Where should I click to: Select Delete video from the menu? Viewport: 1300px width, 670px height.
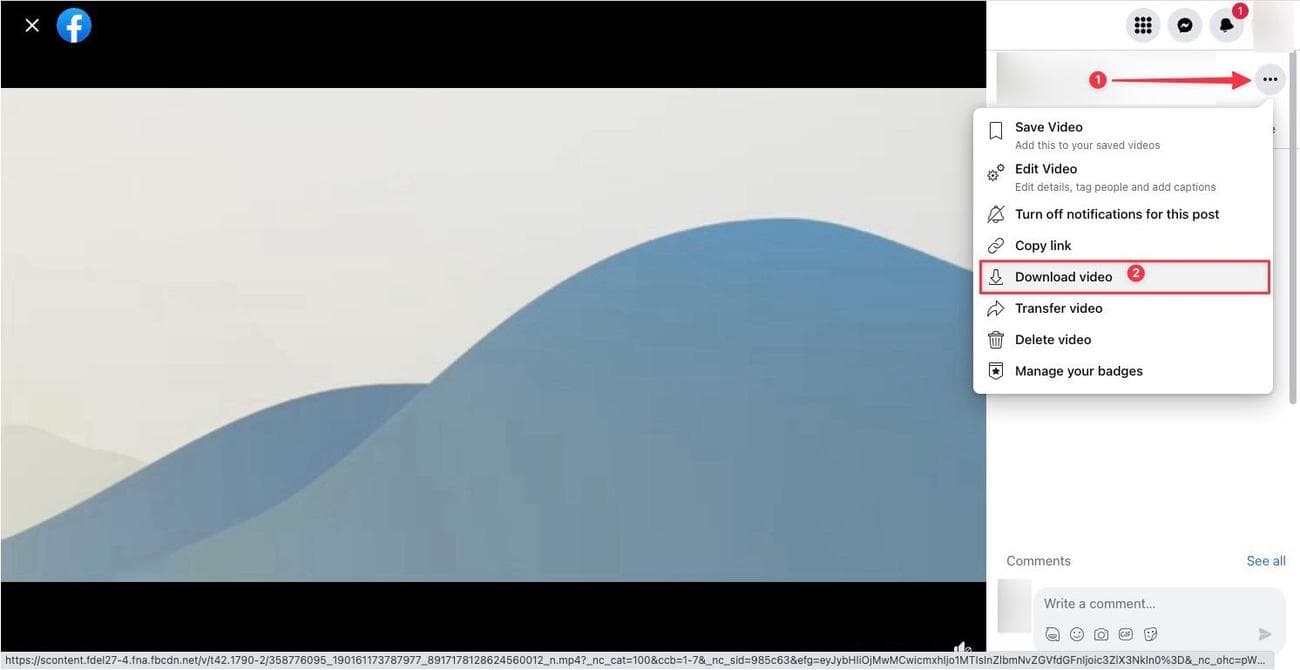[x=1052, y=339]
